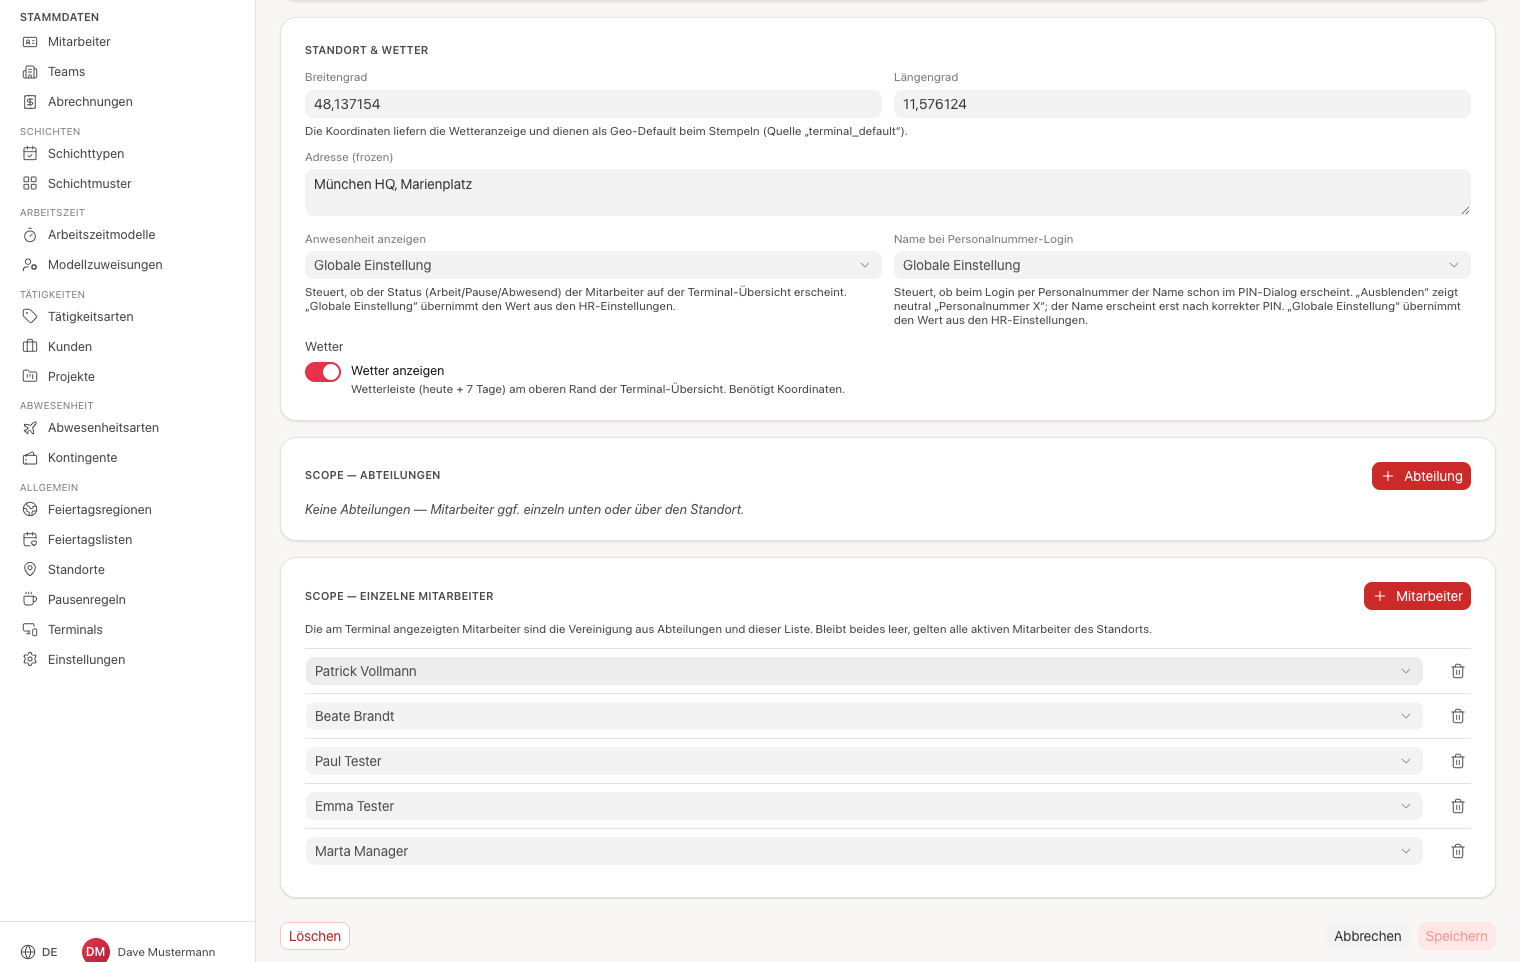Click the Feiertagslisten calendar icon
The image size is (1520, 962).
pos(30,540)
